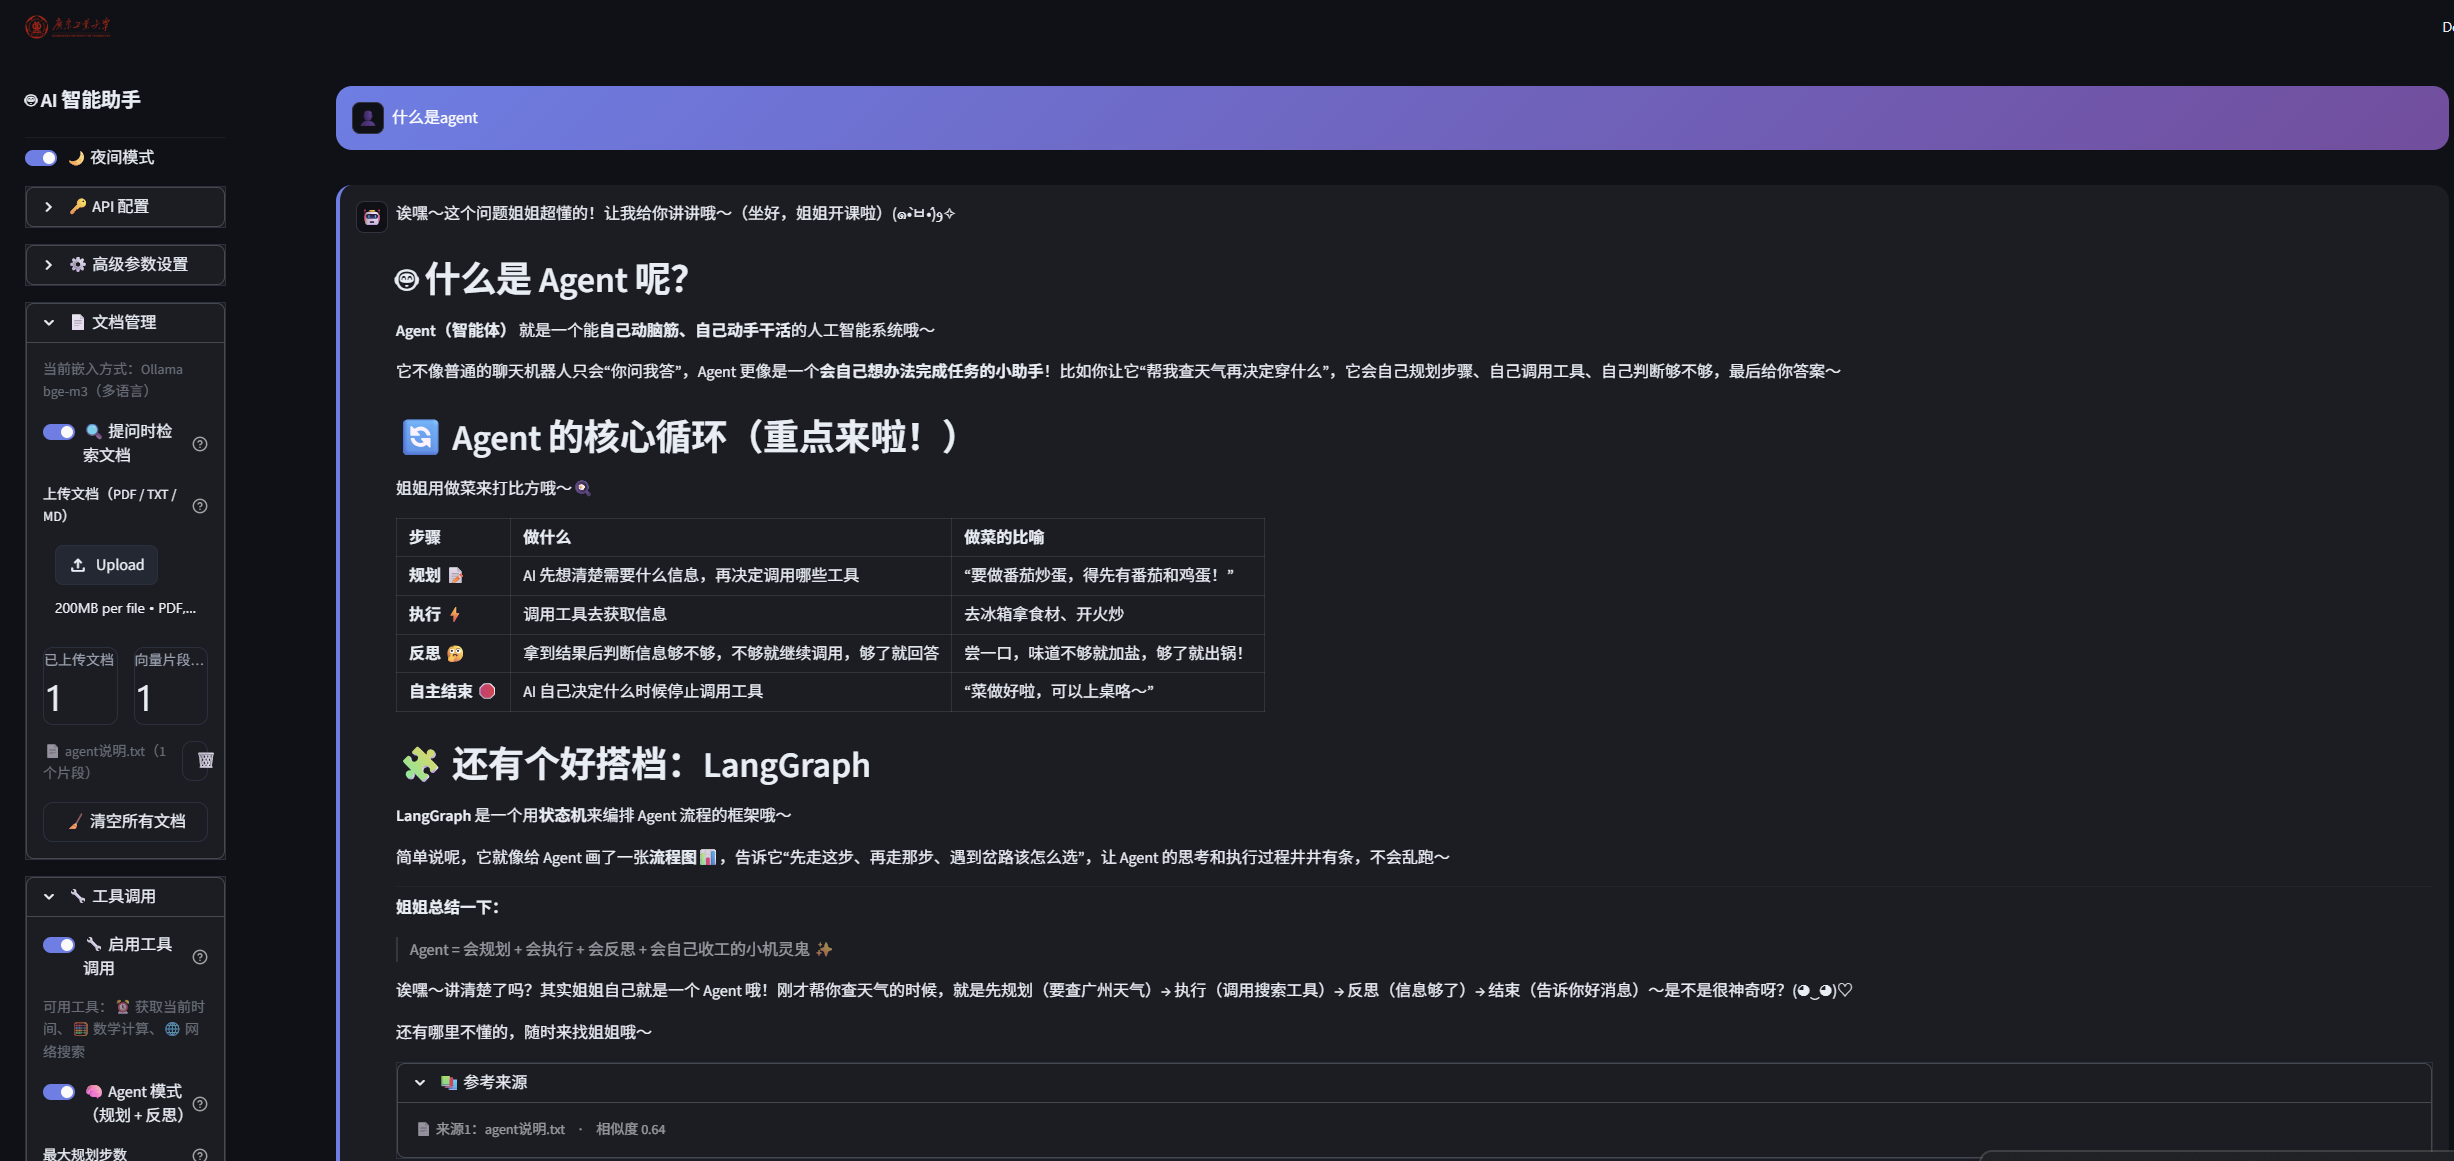Image resolution: width=2454 pixels, height=1161 pixels.
Task: Click the 什么是 Agent 呢? heading
Action: 541,279
